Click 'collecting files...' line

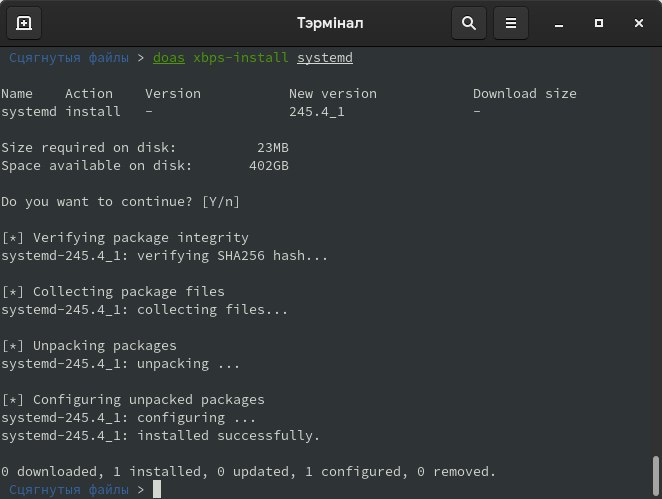[144, 310]
